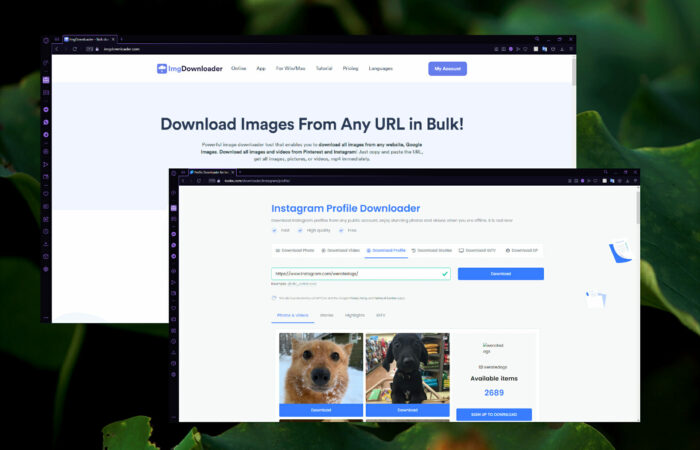The image size is (700, 450).
Task: Expand the For Win/Mac menu
Action: click(x=291, y=68)
